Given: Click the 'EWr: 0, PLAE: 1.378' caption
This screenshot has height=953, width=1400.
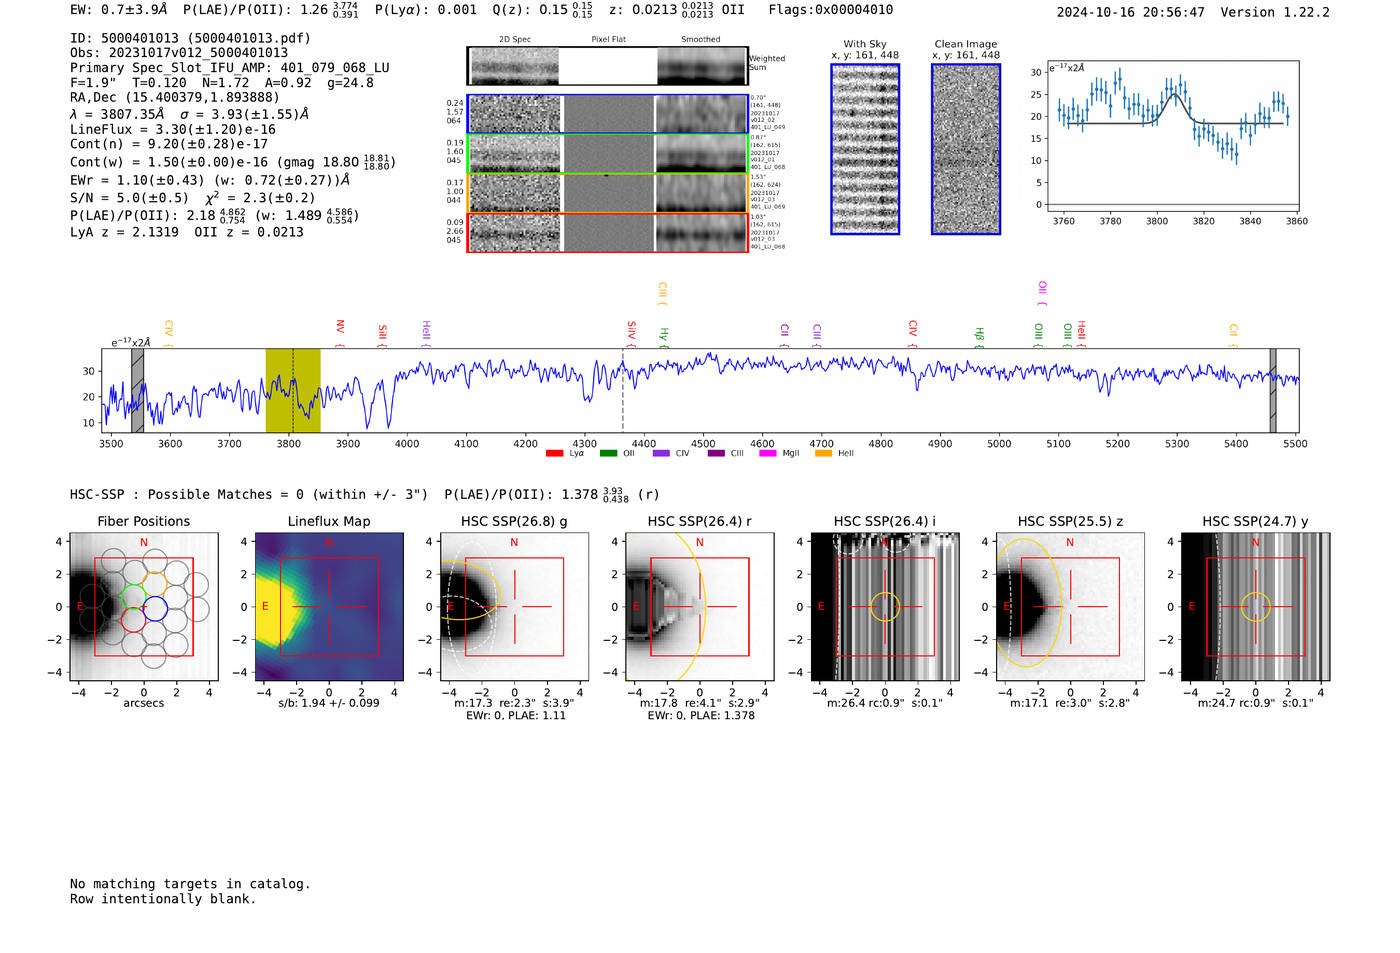Looking at the screenshot, I should click(700, 716).
